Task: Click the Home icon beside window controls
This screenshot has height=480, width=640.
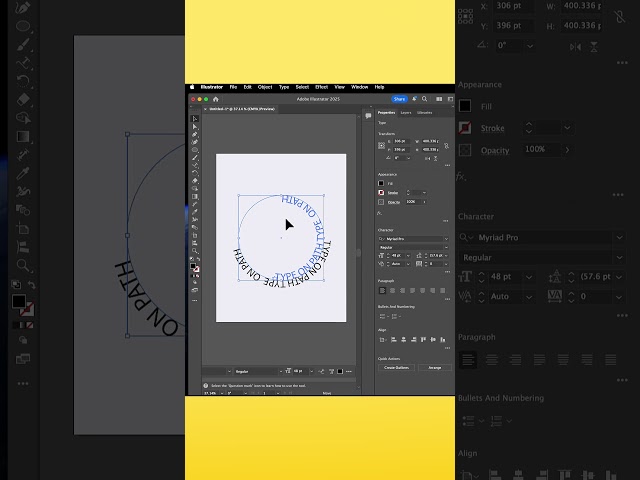Action: tap(216, 99)
